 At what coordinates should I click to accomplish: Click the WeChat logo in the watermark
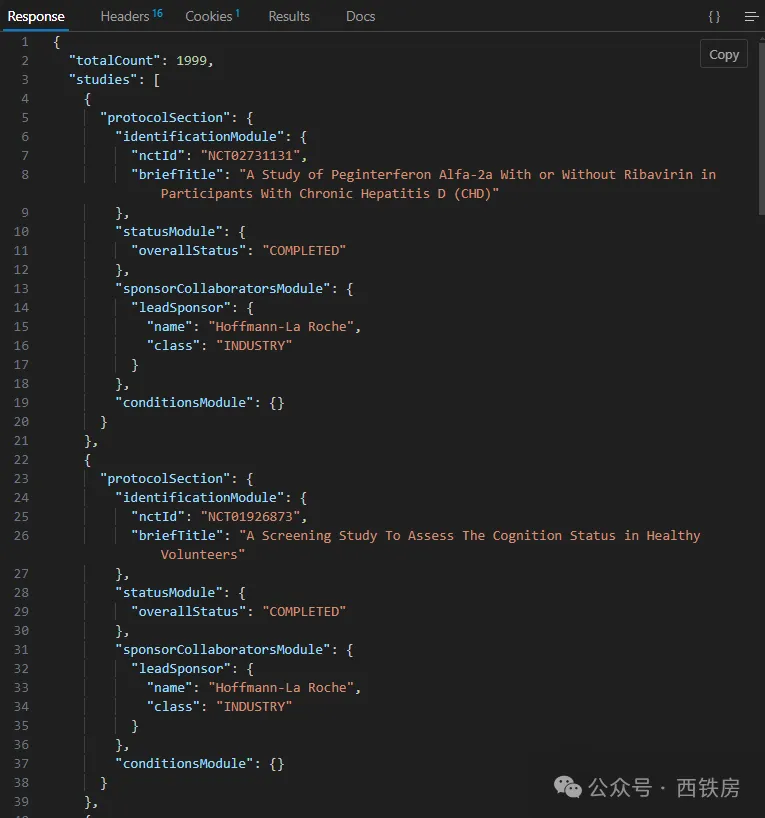click(x=568, y=788)
